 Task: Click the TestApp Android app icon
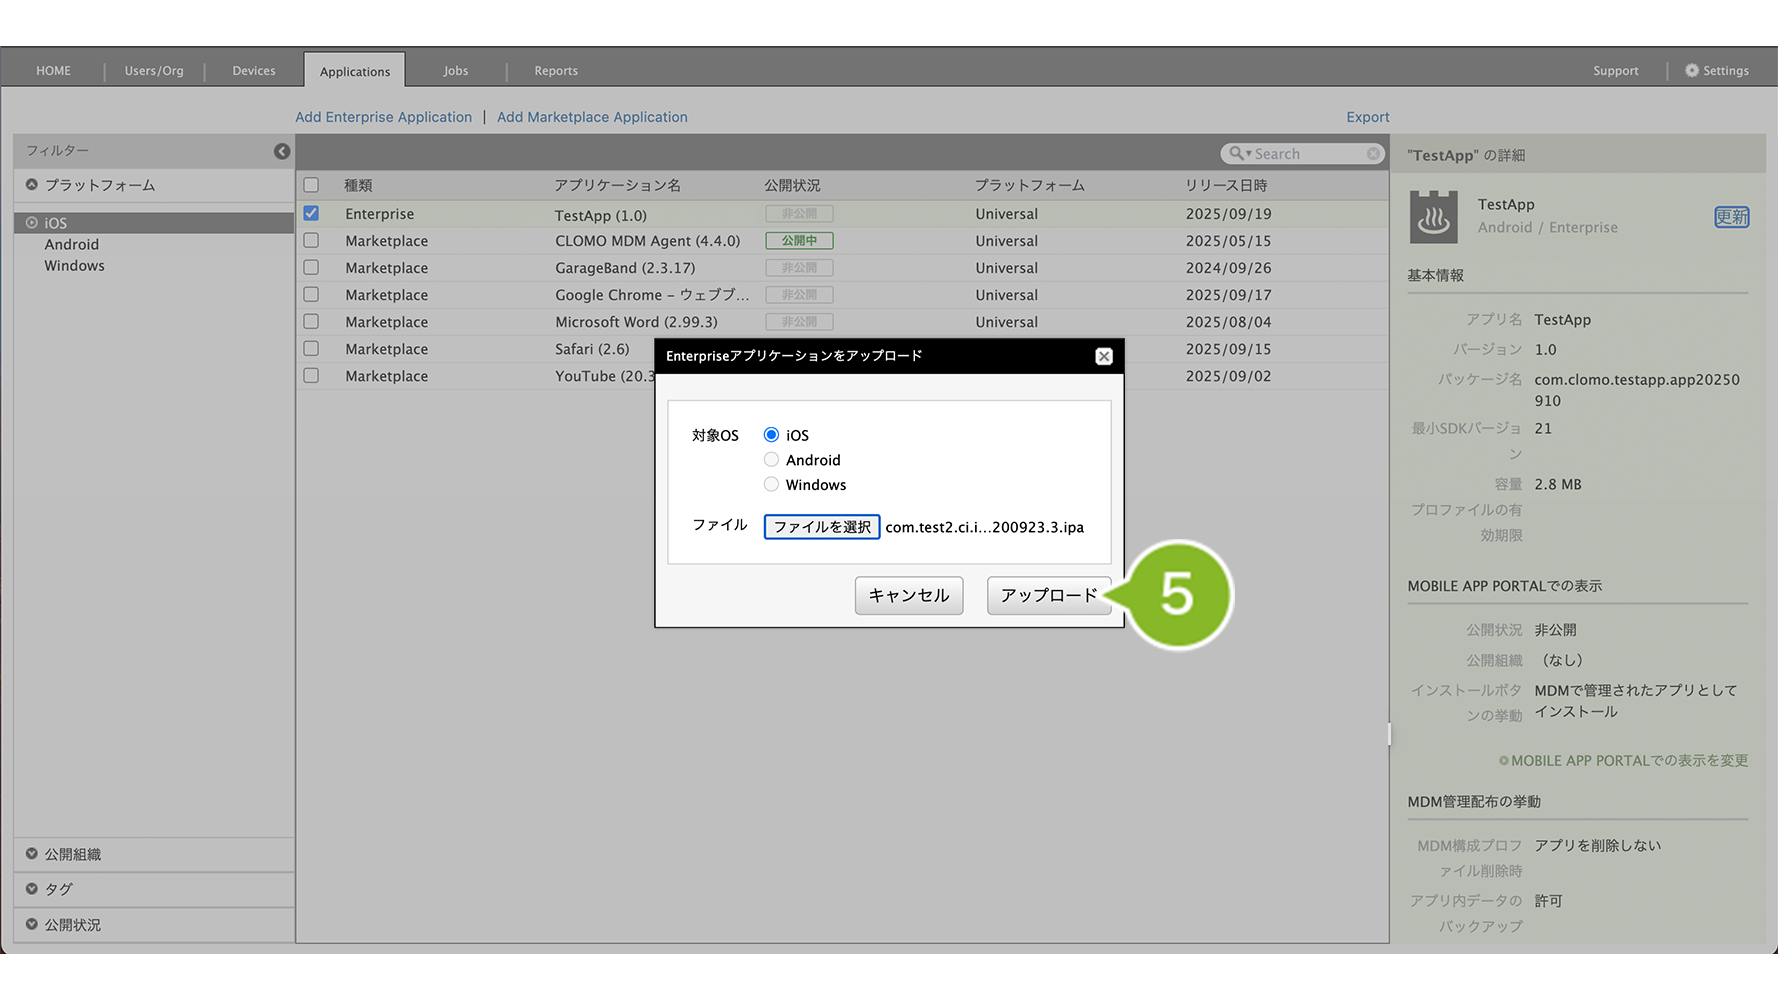(1433, 217)
